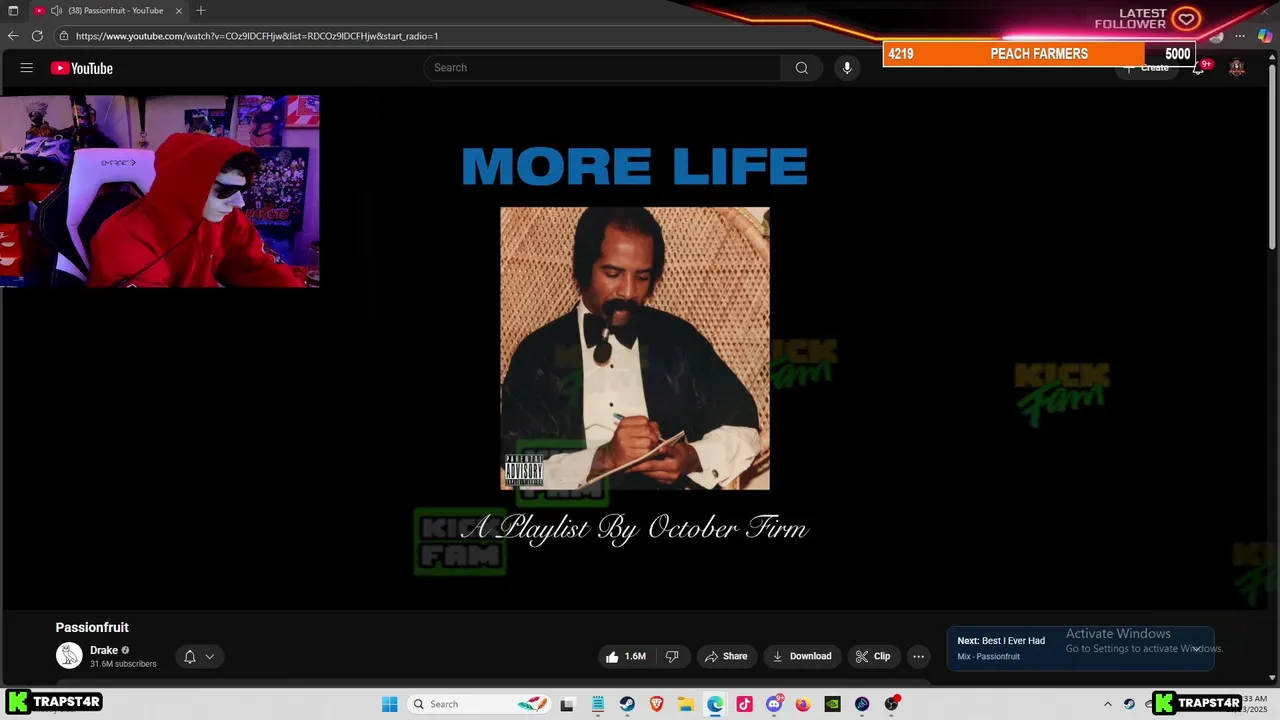Mute the tab via its speaker icon
The height and width of the screenshot is (720, 1280).
[x=56, y=10]
